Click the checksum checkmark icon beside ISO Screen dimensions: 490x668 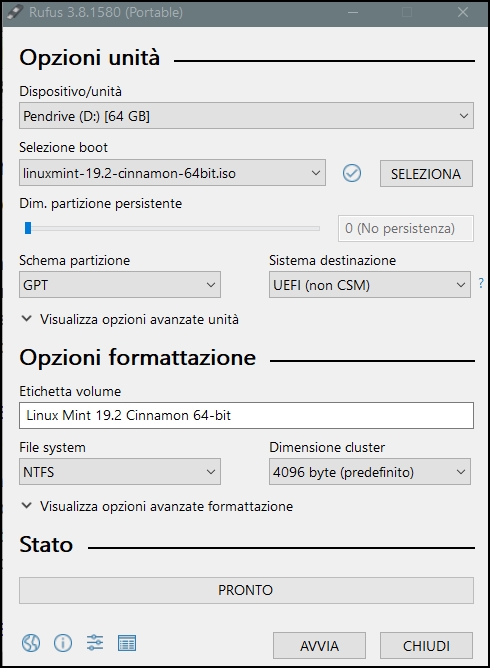[x=352, y=173]
